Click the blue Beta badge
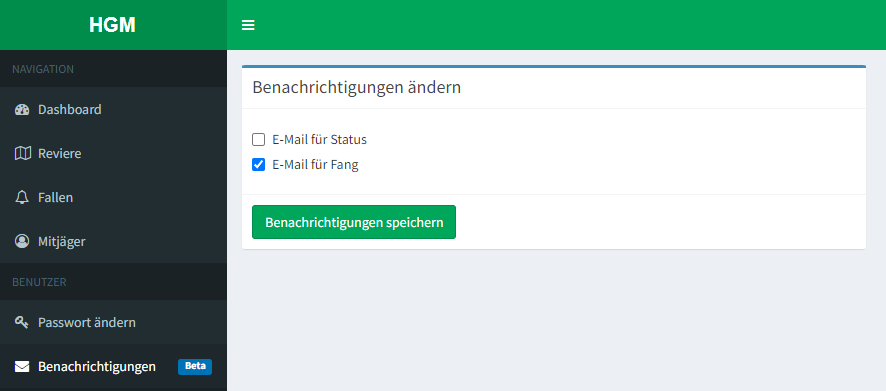Viewport: 886px width, 391px height. [195, 366]
